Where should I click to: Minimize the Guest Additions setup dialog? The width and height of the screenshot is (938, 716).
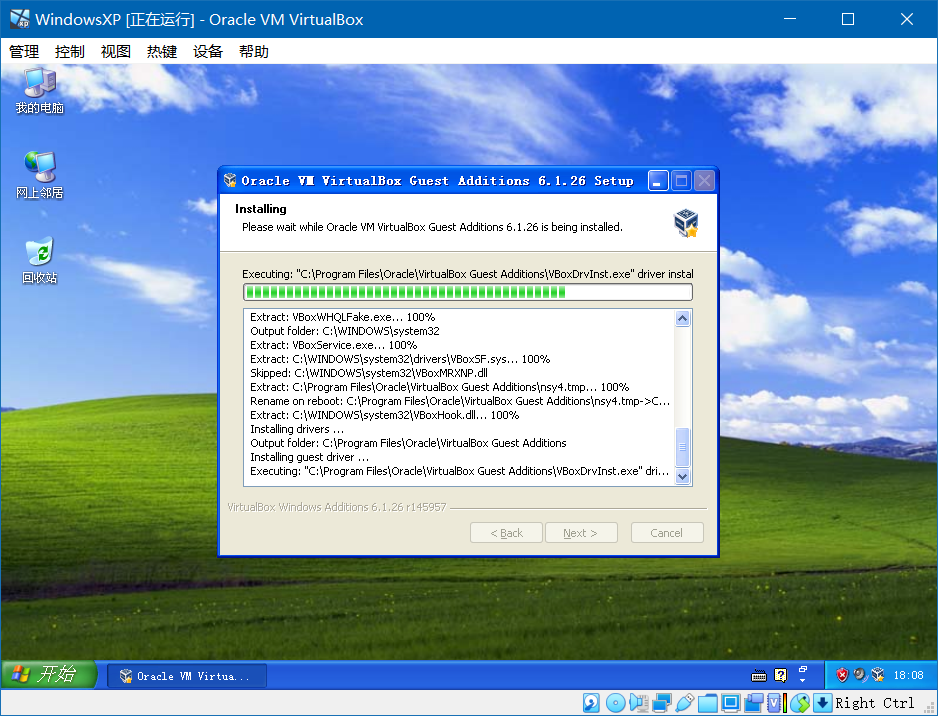pos(658,181)
